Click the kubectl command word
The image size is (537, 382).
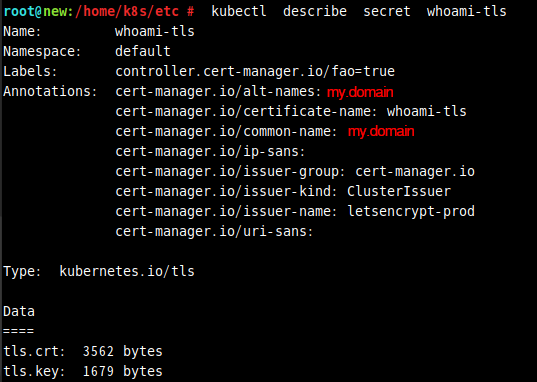coord(239,11)
